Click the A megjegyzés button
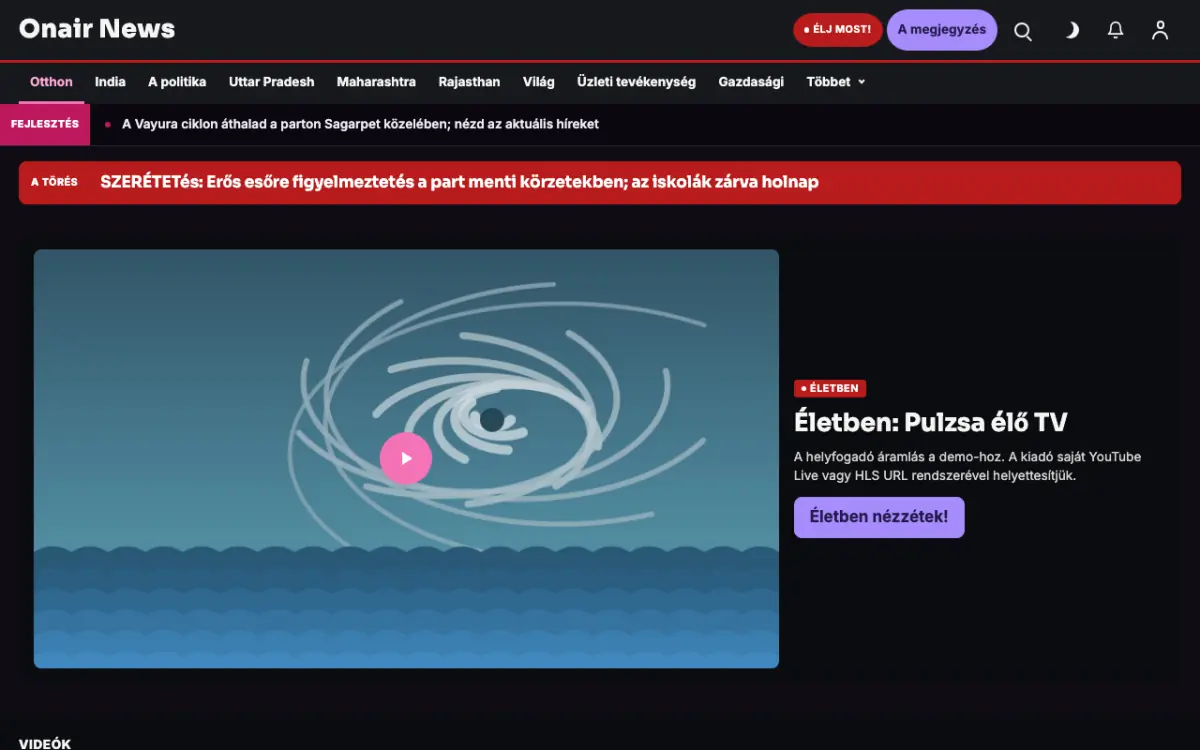 (x=942, y=30)
